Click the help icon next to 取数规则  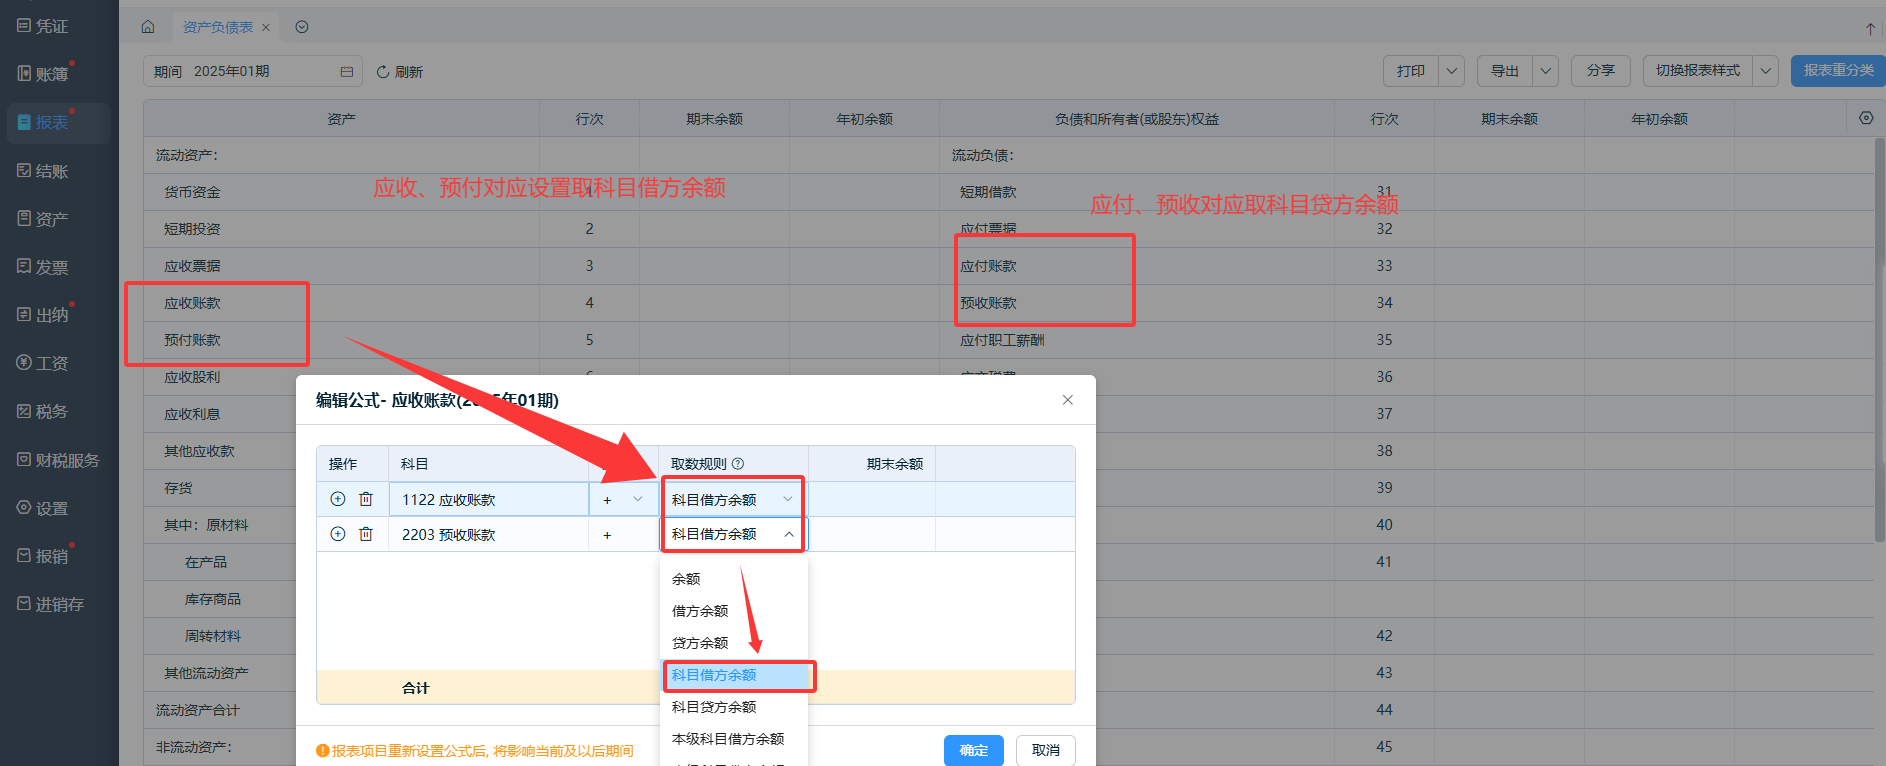point(738,464)
